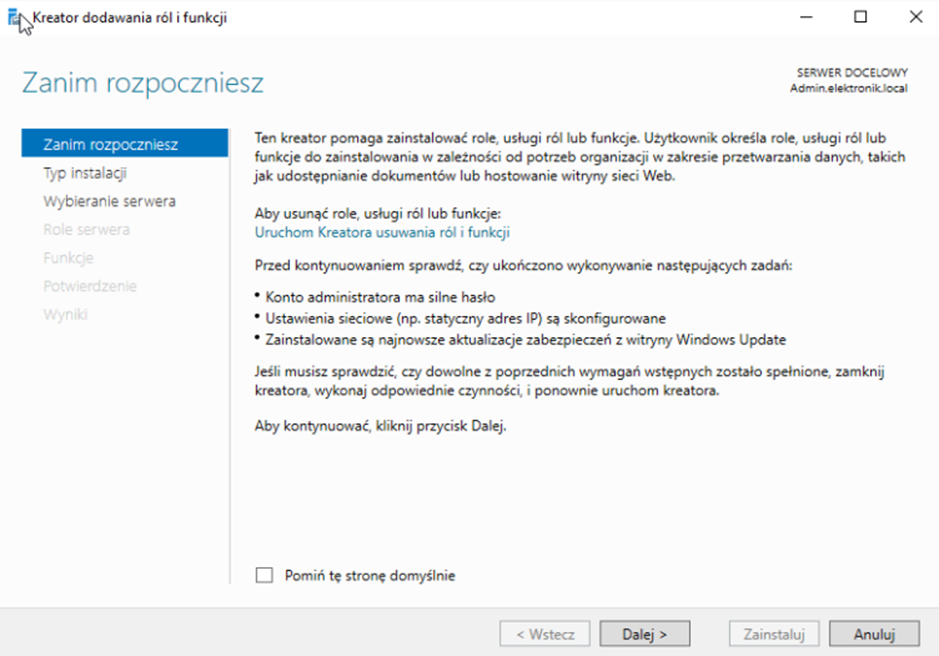Click the wizard icon in the title bar
The height and width of the screenshot is (656, 939).
click(x=15, y=18)
